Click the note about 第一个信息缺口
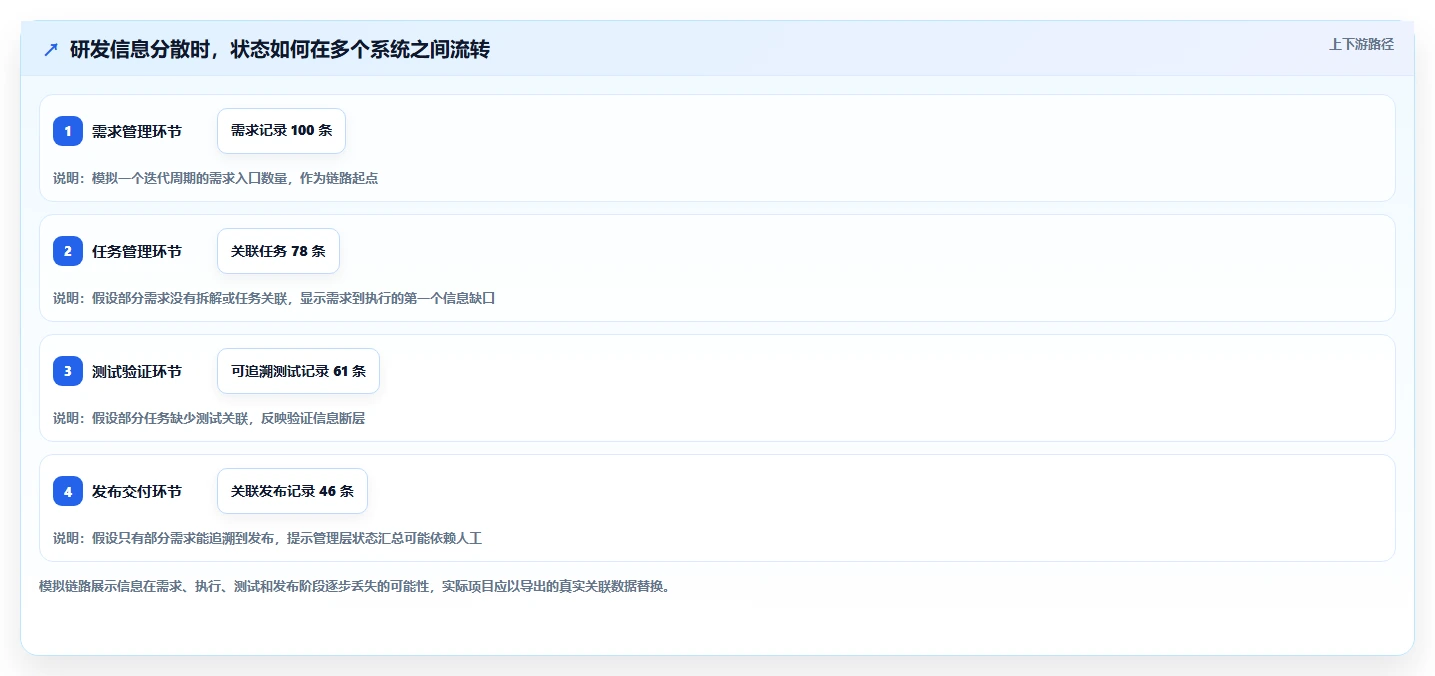This screenshot has height=676, width=1435. 274,298
